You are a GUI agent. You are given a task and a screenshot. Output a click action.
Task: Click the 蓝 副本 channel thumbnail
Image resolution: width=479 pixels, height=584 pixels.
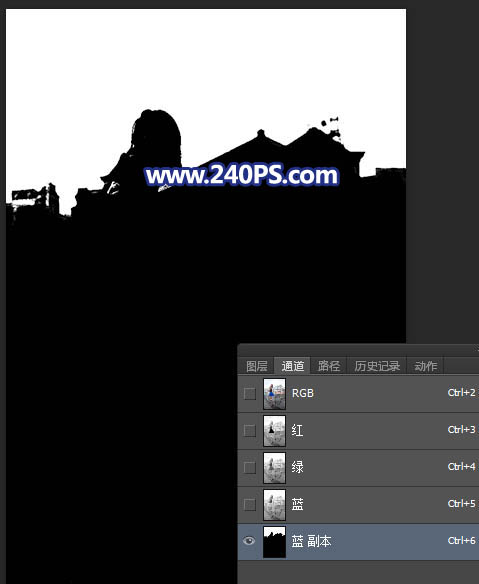point(275,542)
